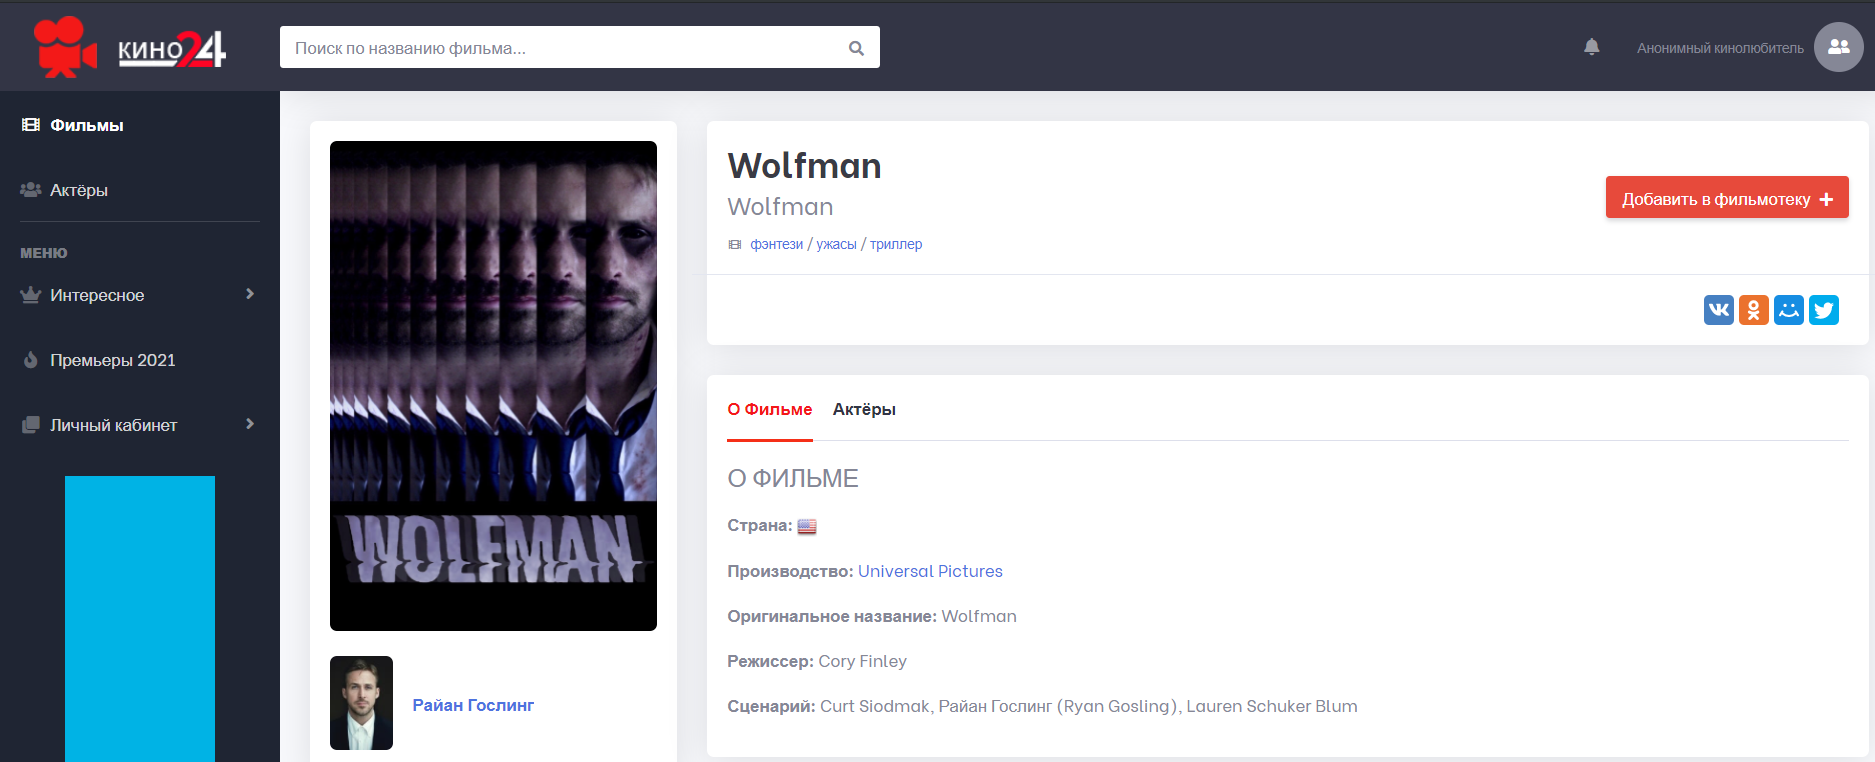This screenshot has width=1875, height=762.
Task: Open the Wolfman movie poster
Action: 493,386
